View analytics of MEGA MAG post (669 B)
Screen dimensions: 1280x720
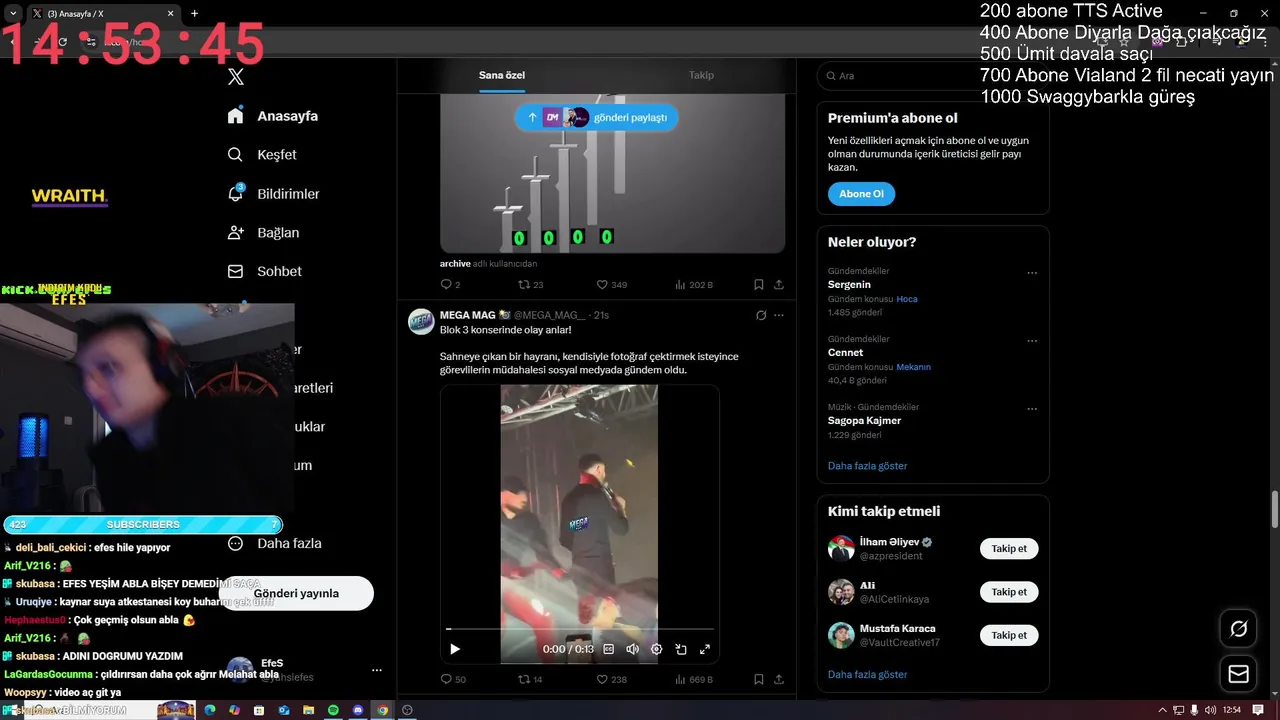point(694,679)
